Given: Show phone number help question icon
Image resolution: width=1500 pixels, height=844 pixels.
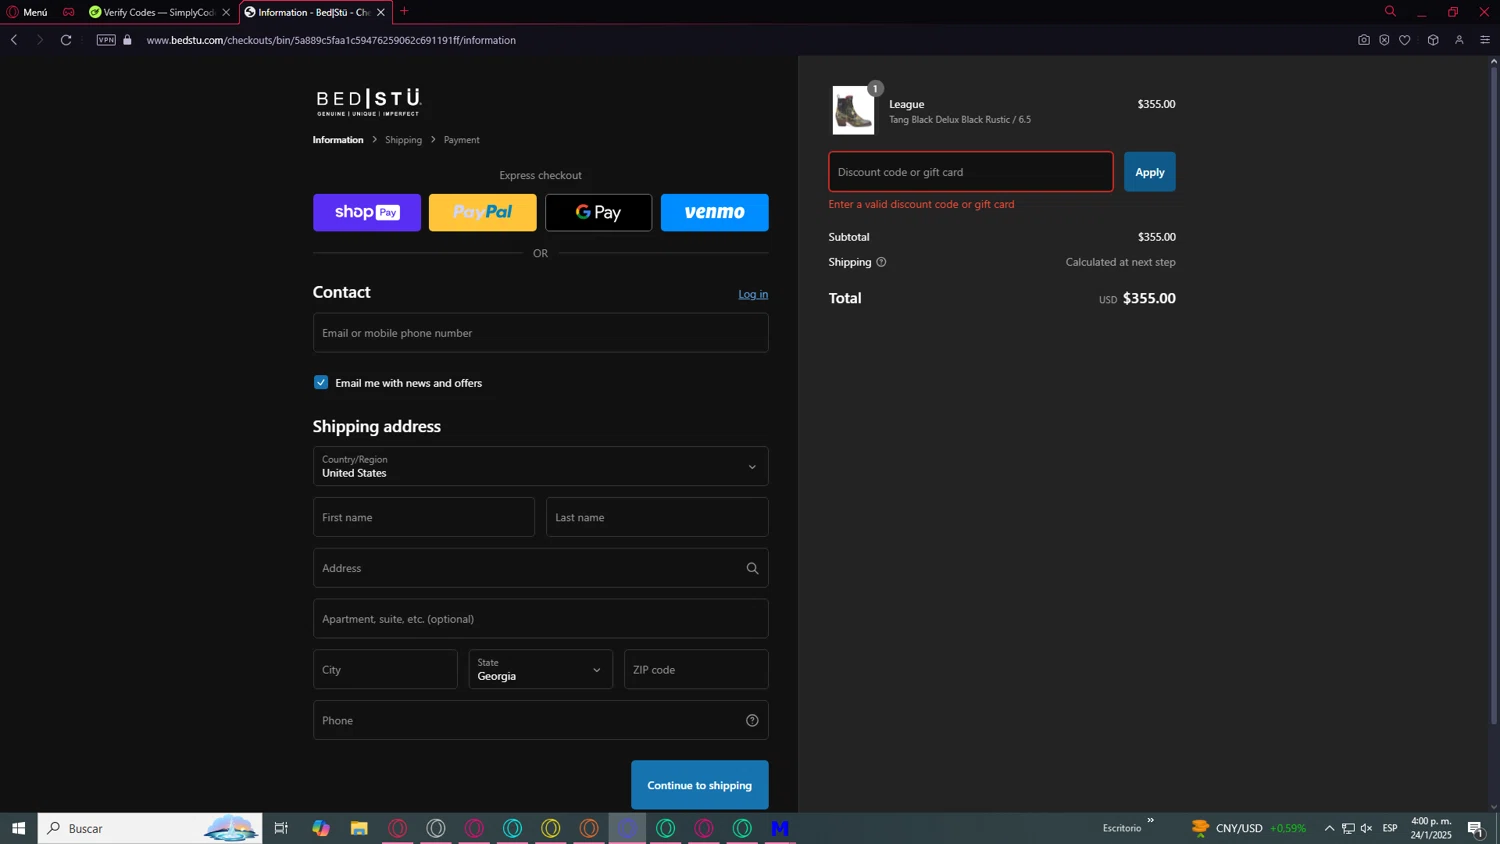Looking at the screenshot, I should pyautogui.click(x=752, y=720).
